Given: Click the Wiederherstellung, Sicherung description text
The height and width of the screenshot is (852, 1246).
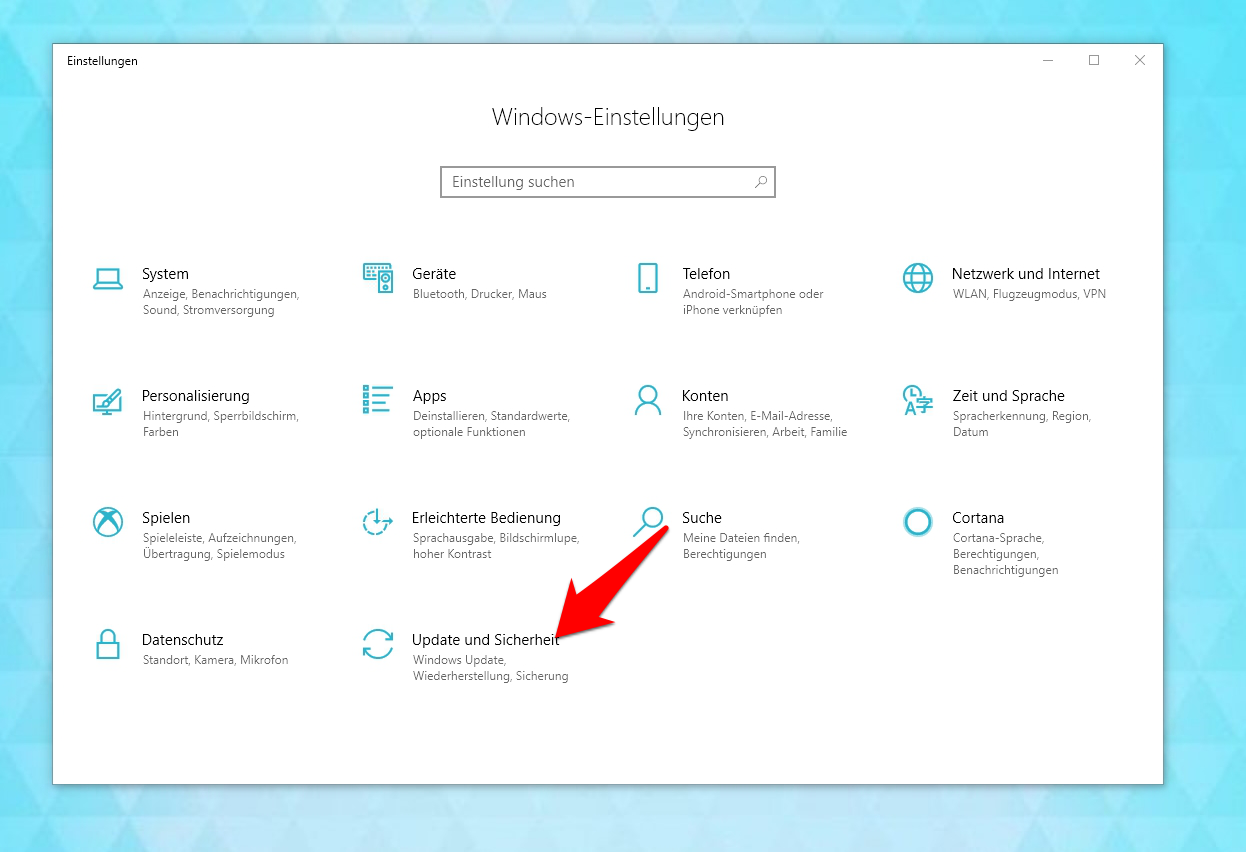Looking at the screenshot, I should [x=490, y=676].
